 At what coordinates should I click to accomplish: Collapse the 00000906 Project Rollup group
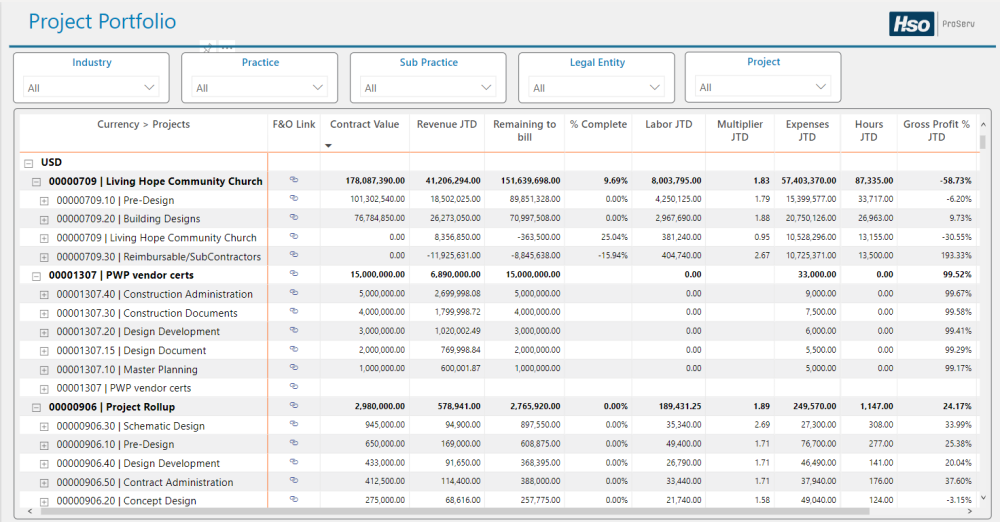[x=36, y=407]
